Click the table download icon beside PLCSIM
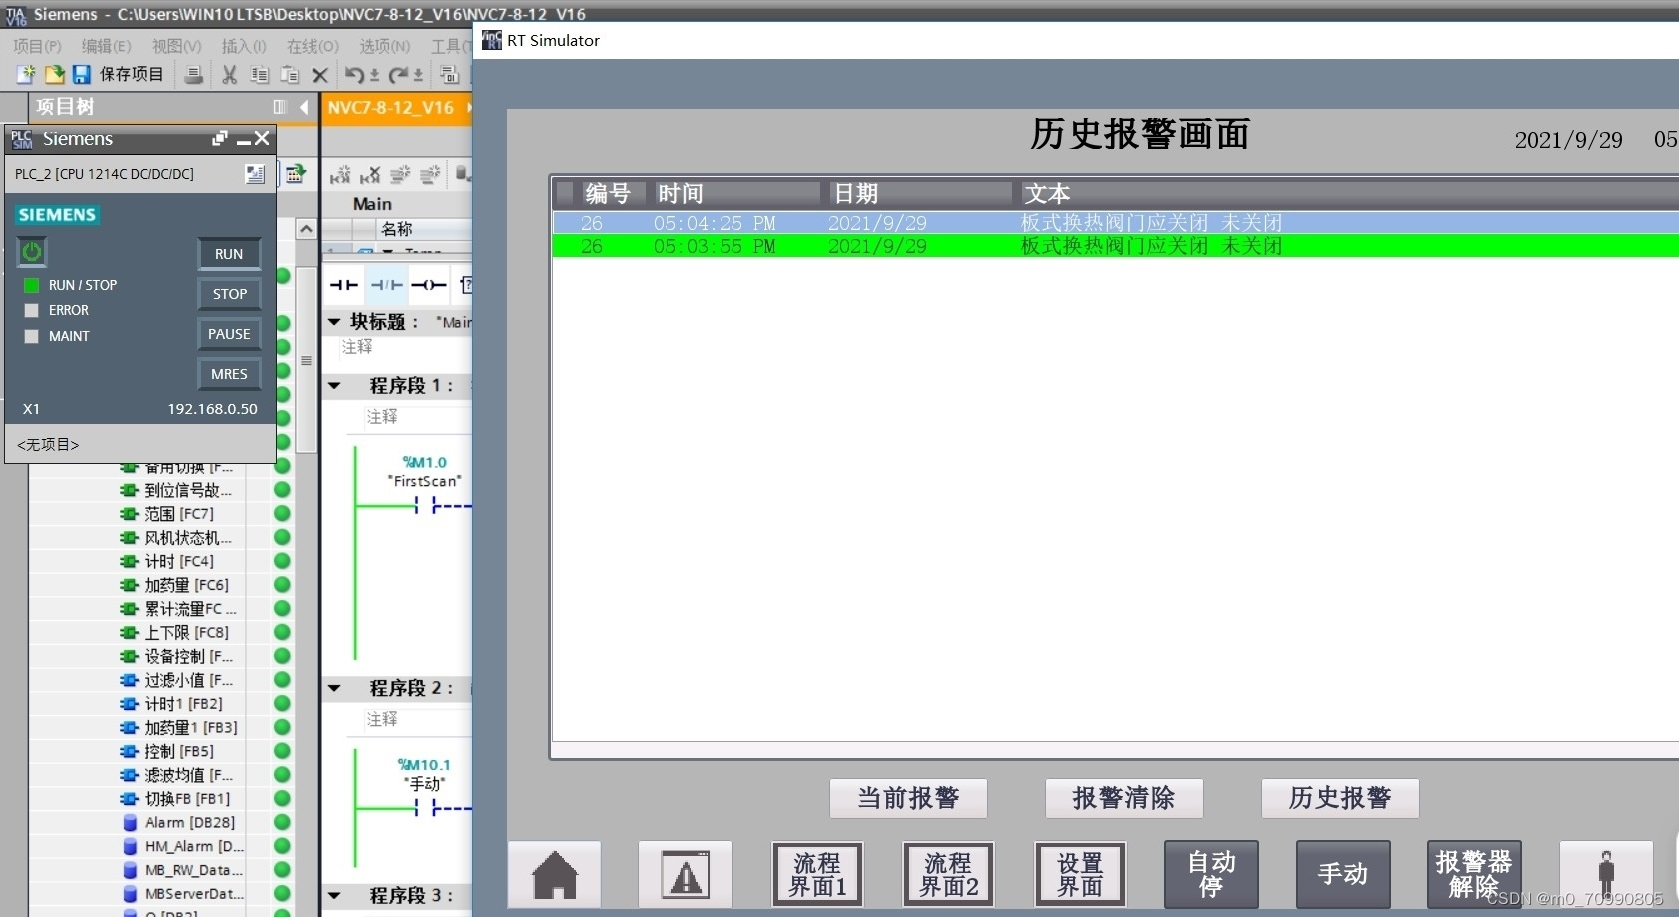Screen dimensions: 1679x917 295,174
